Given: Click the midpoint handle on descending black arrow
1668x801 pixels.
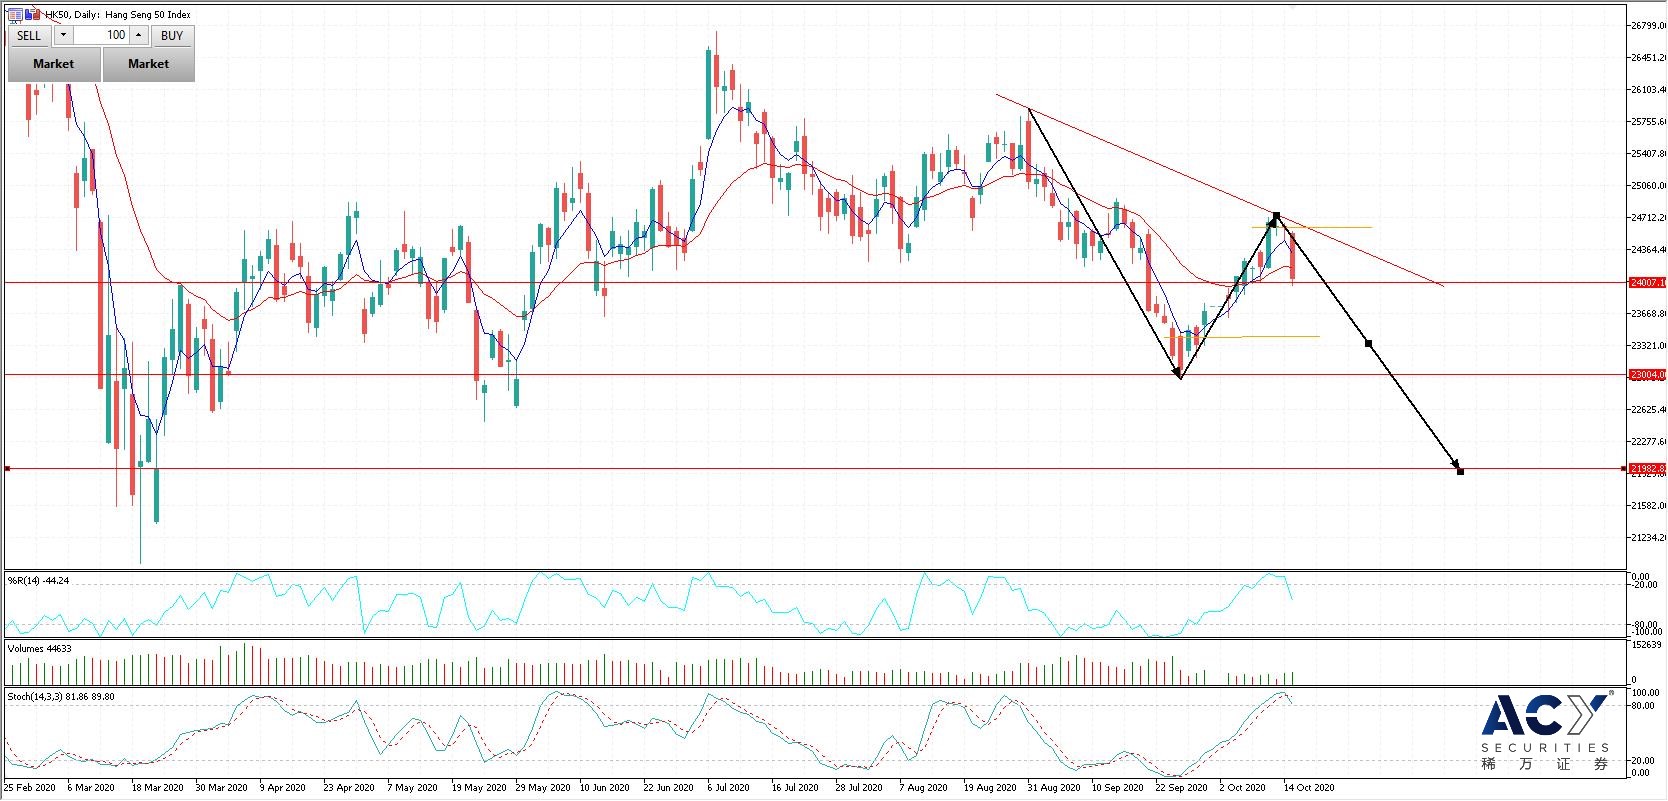Looking at the screenshot, I should tap(1368, 344).
